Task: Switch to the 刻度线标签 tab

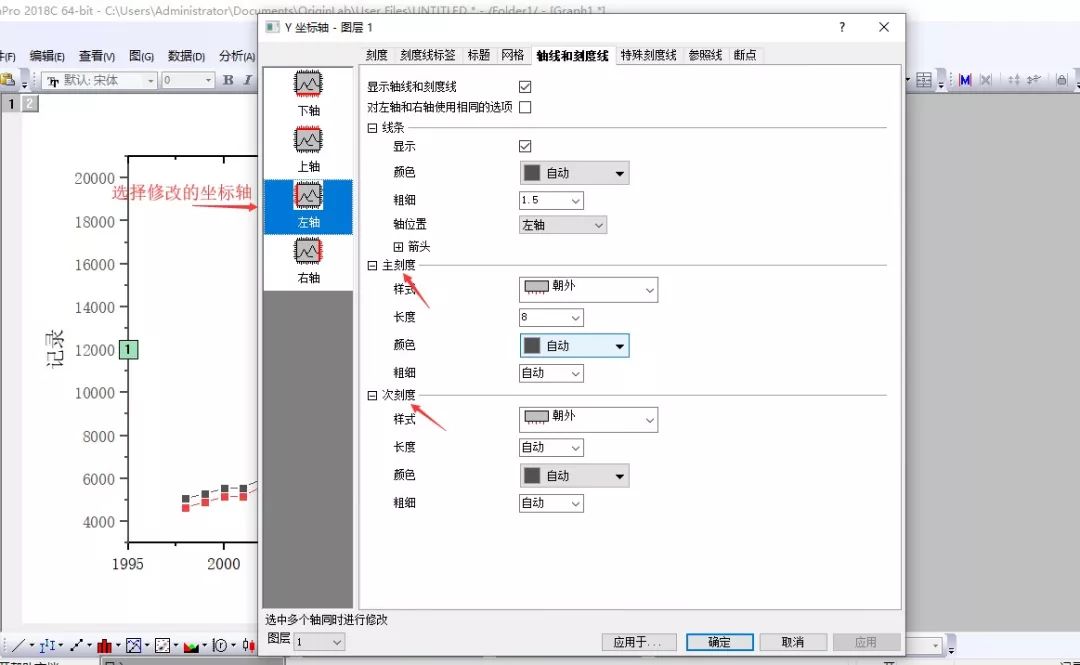Action: 428,55
